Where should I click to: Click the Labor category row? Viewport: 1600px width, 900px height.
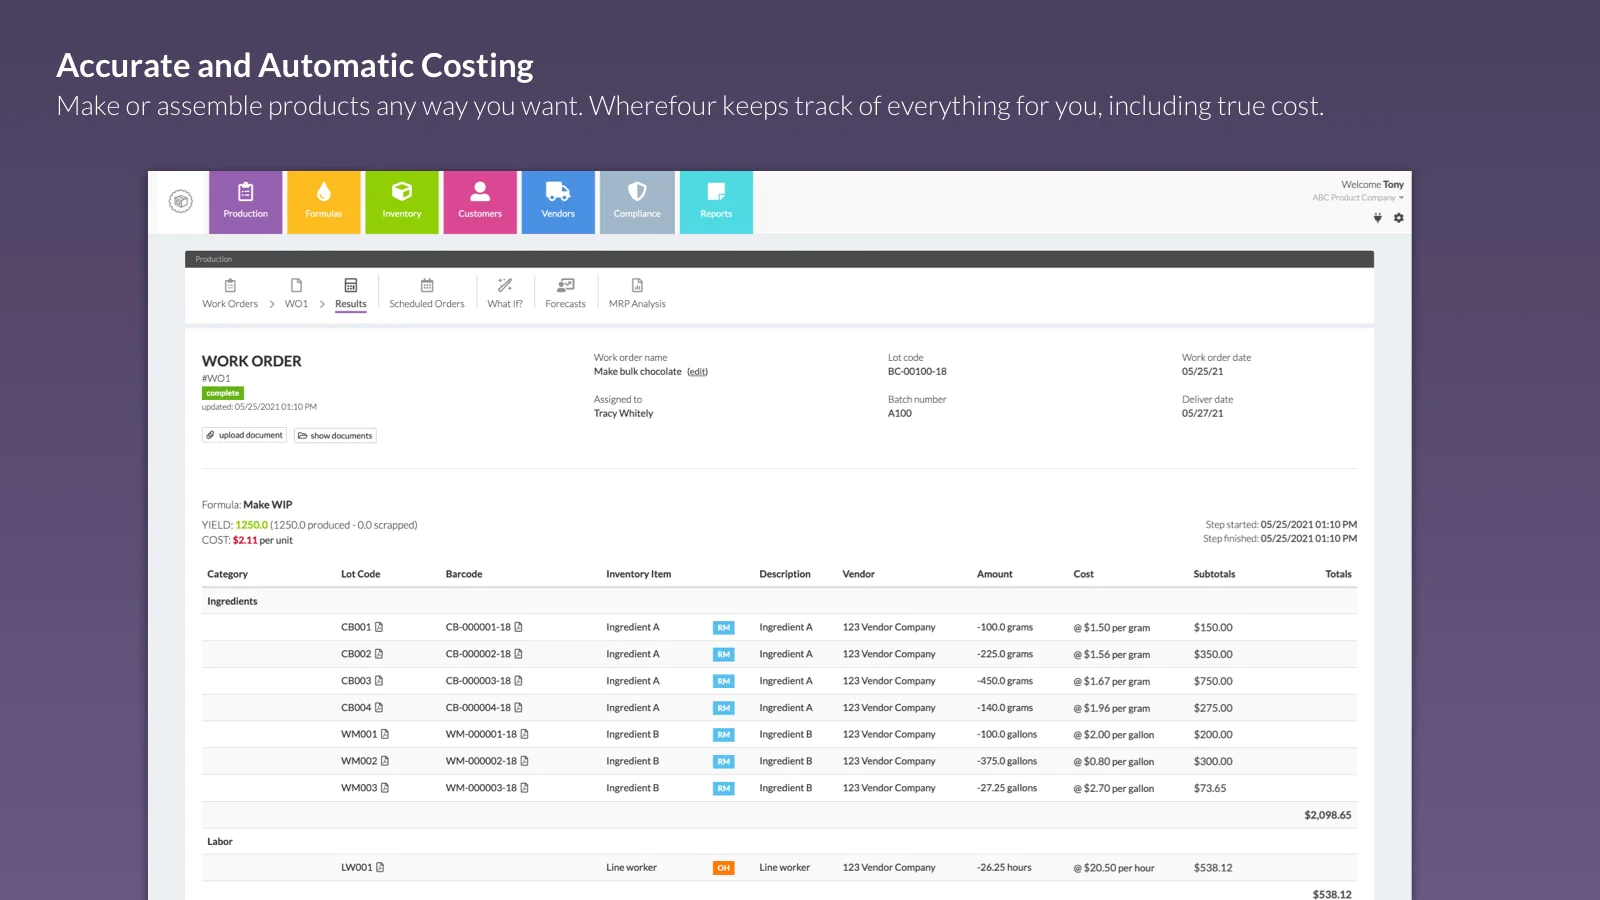pos(779,841)
